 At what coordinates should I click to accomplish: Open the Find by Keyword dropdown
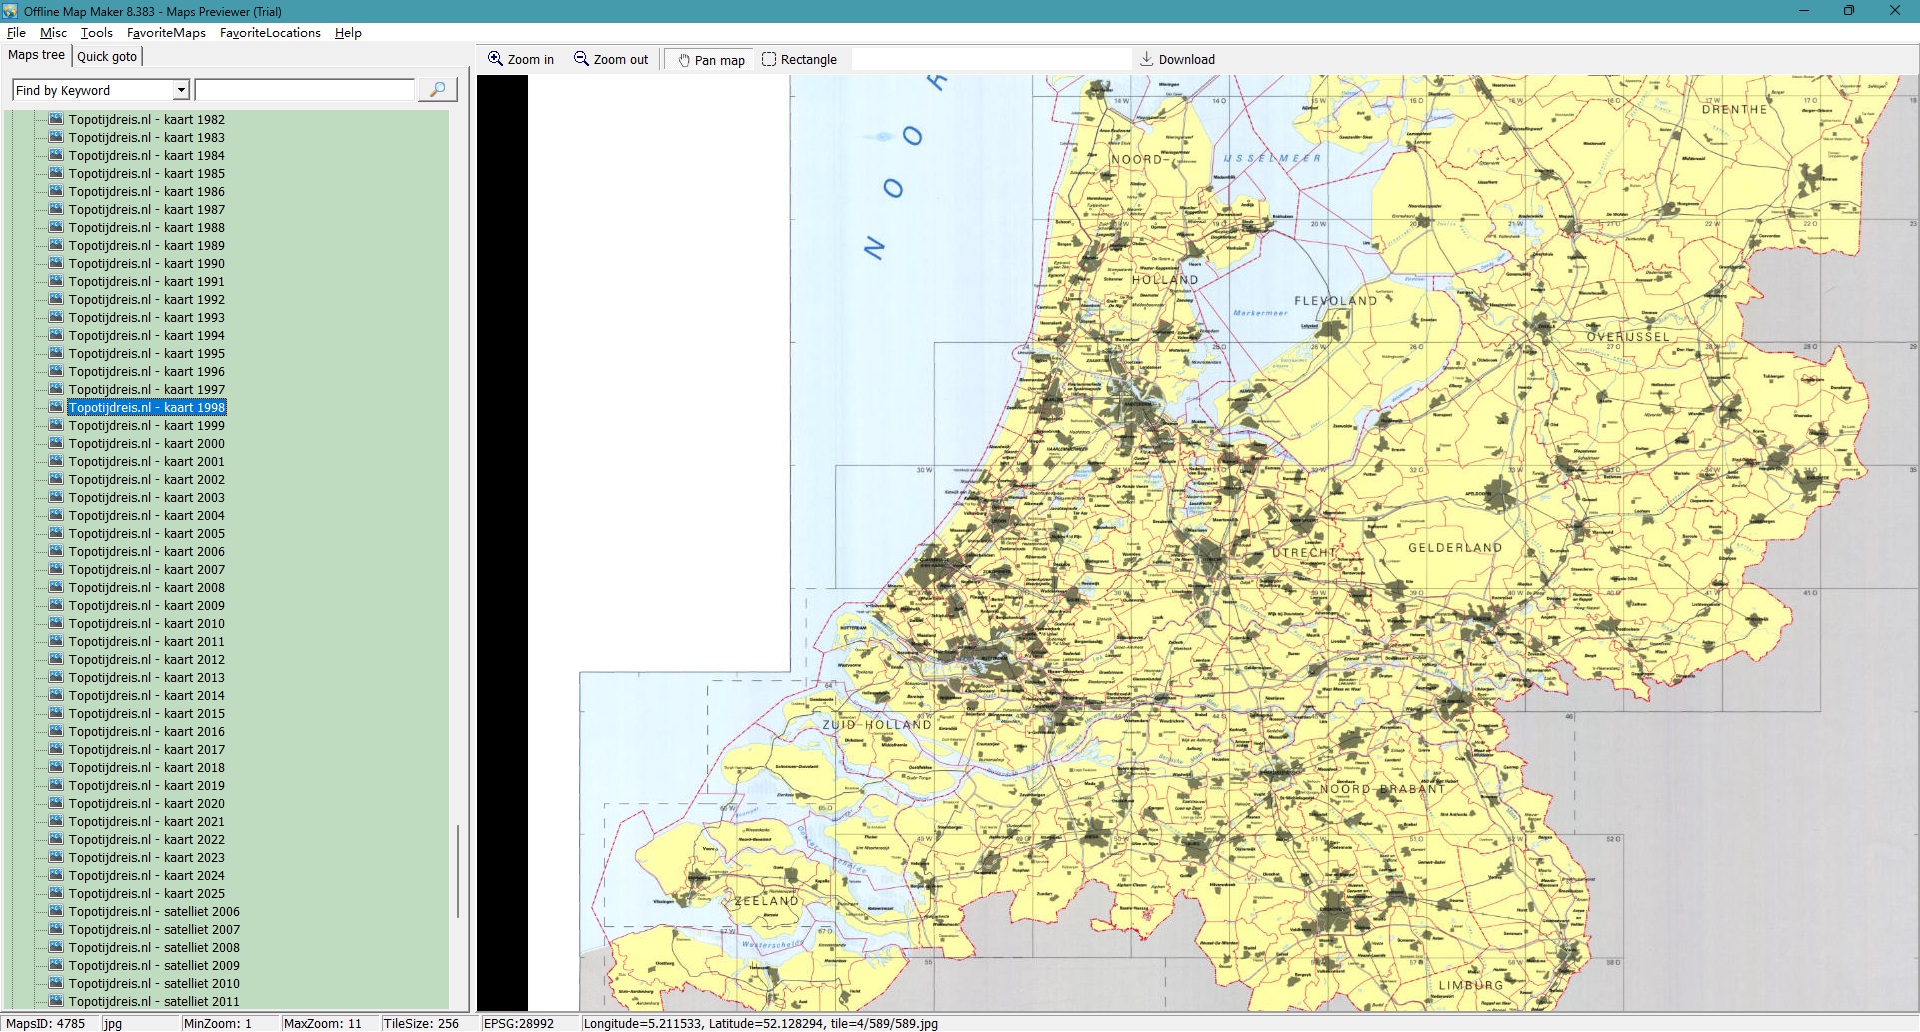pyautogui.click(x=181, y=90)
